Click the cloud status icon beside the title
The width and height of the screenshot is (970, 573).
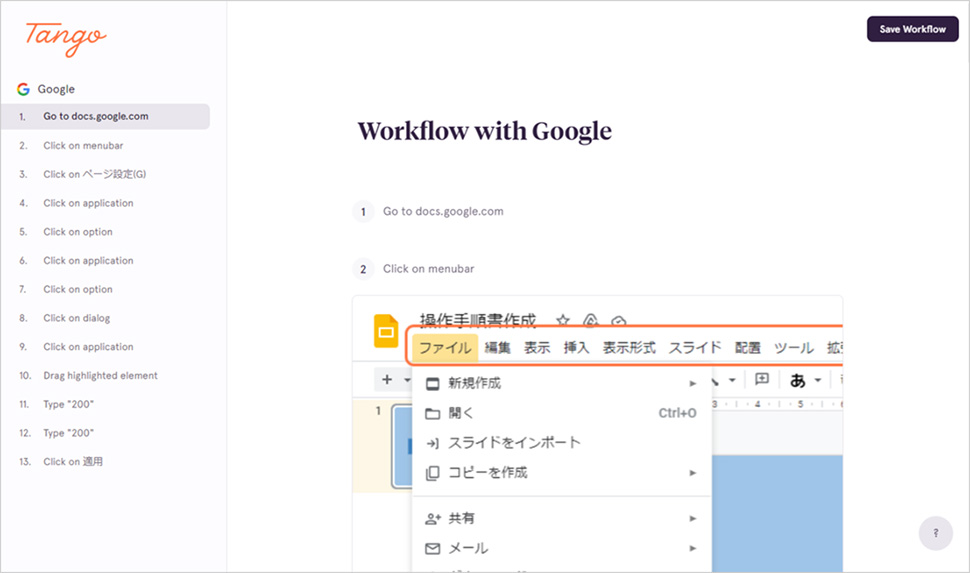618,321
